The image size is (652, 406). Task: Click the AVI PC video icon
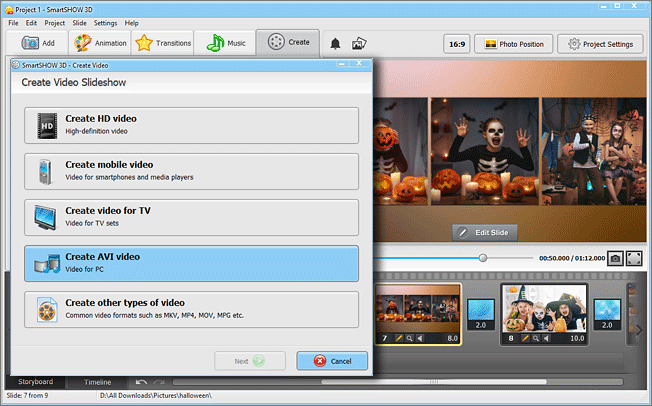pos(47,264)
